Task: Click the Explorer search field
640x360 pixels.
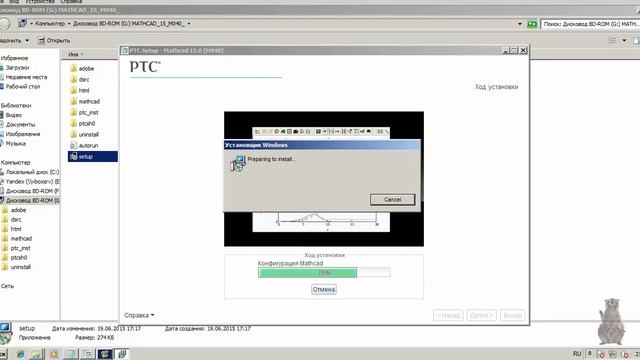Action: pos(590,24)
